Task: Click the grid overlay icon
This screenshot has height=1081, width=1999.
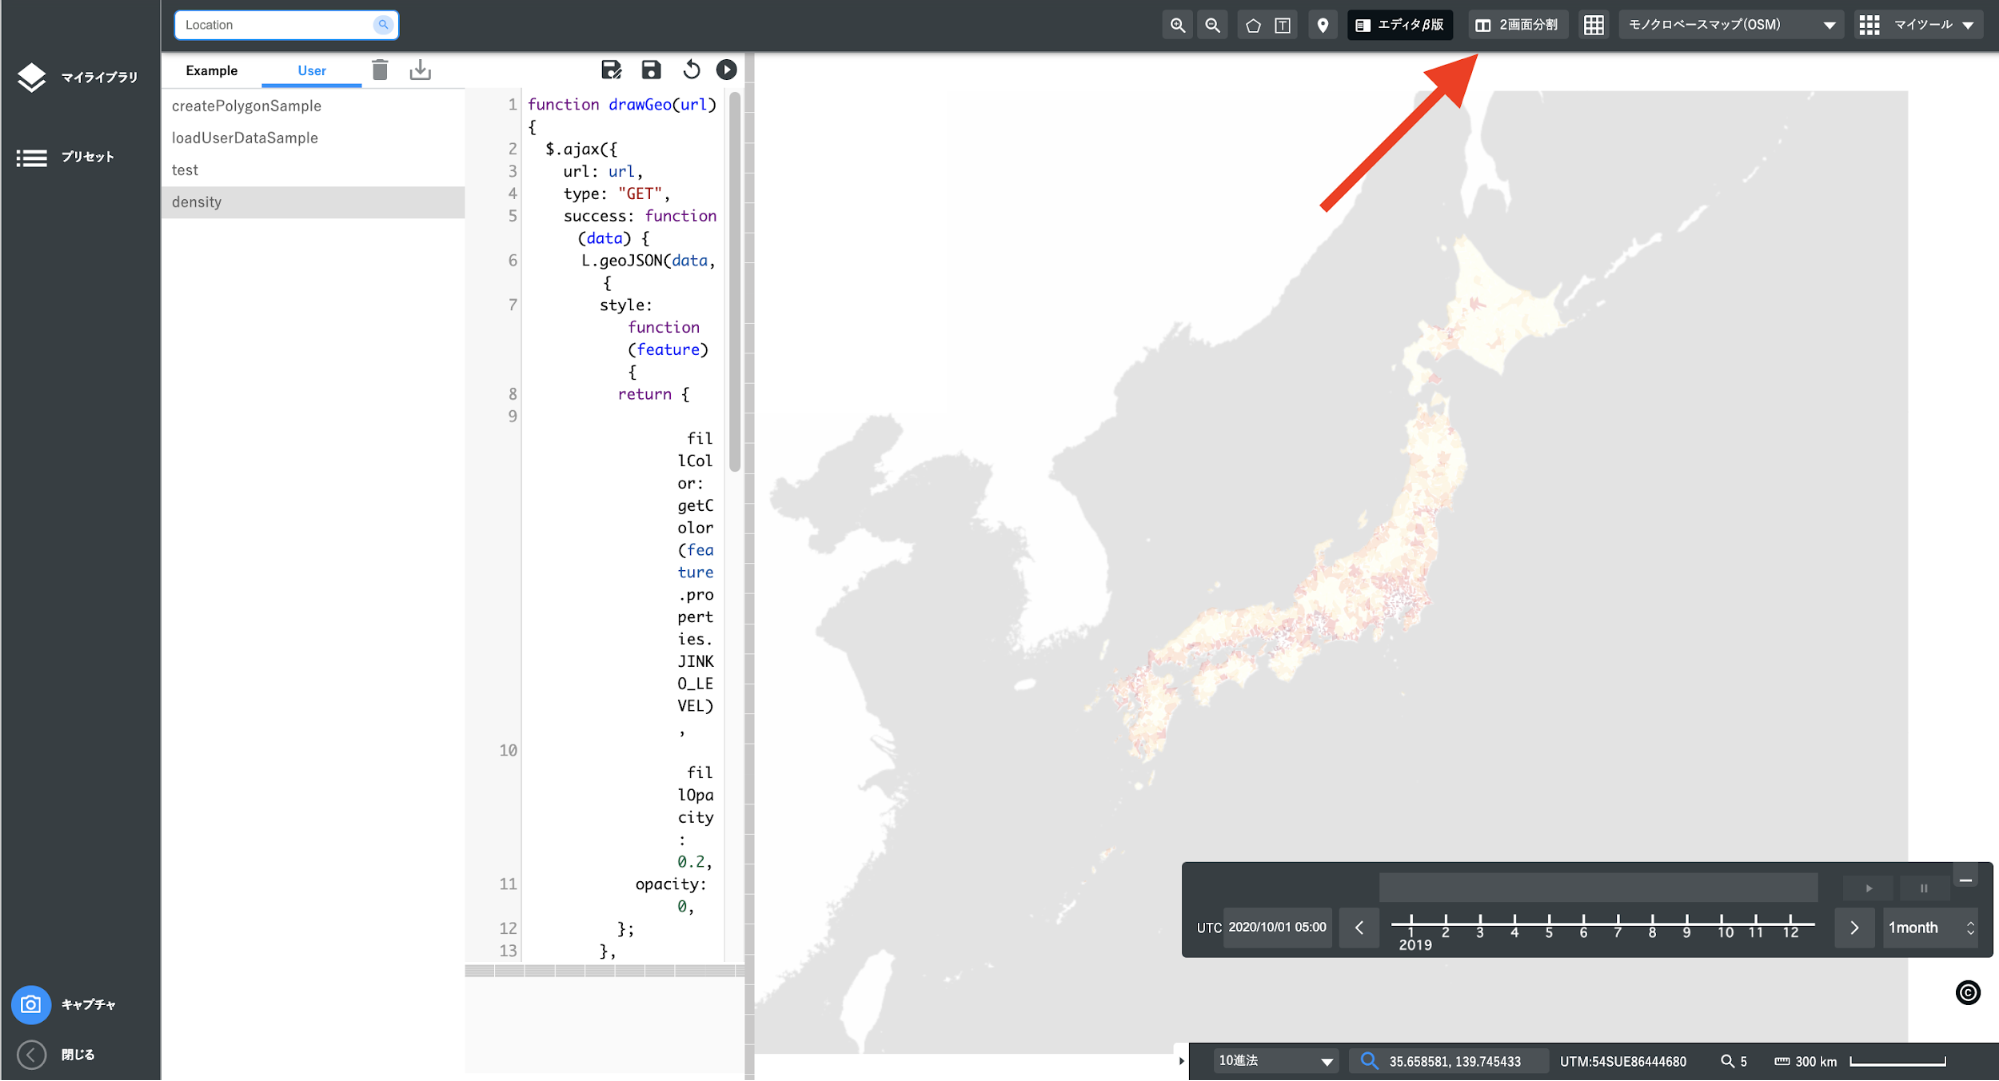Action: (x=1594, y=25)
